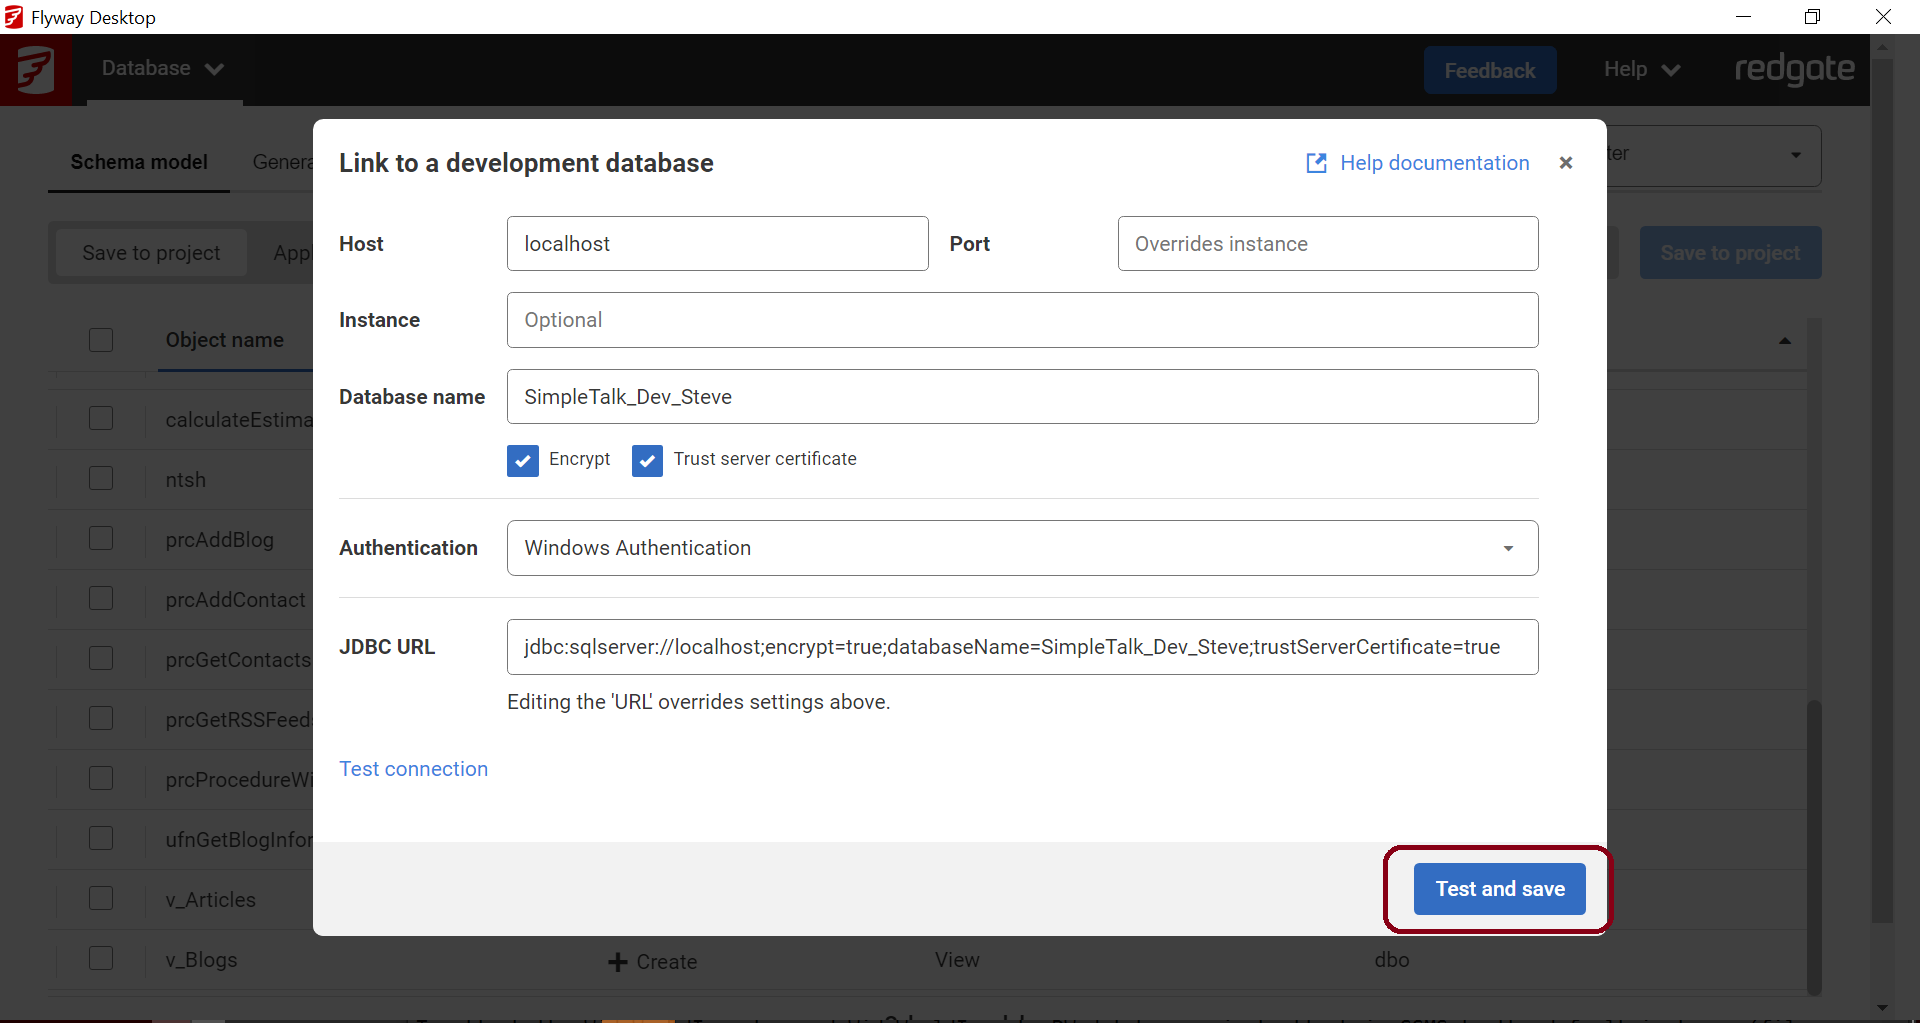Viewport: 1925px width, 1023px height.
Task: Check the prcAddBlog row checkbox
Action: tap(100, 538)
